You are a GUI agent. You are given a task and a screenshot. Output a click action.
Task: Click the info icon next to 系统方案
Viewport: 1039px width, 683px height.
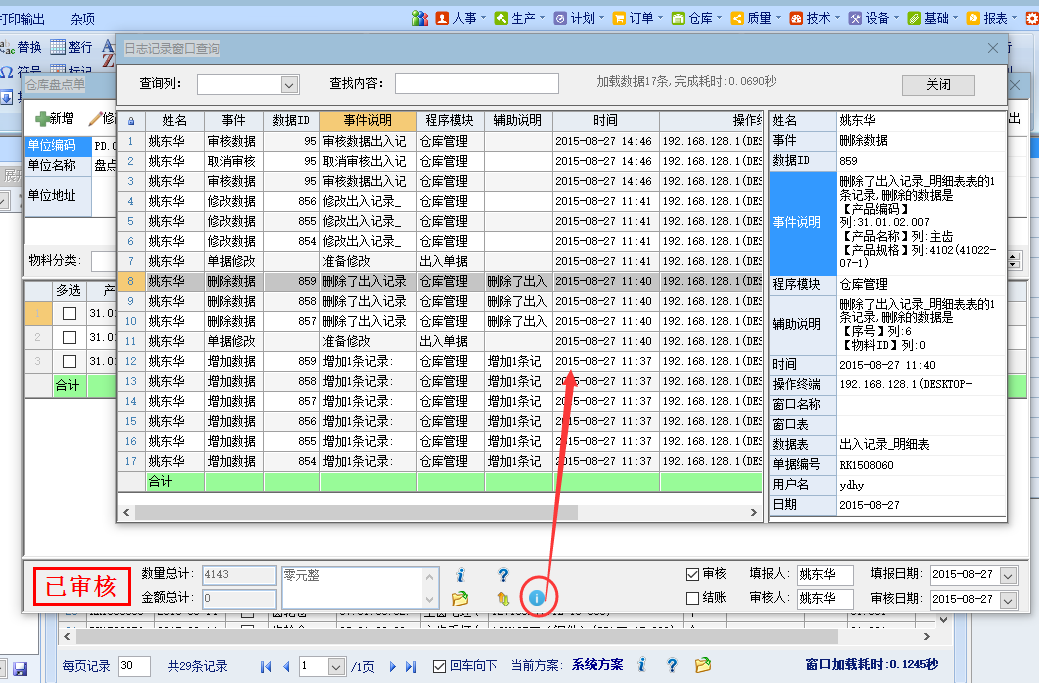point(641,664)
